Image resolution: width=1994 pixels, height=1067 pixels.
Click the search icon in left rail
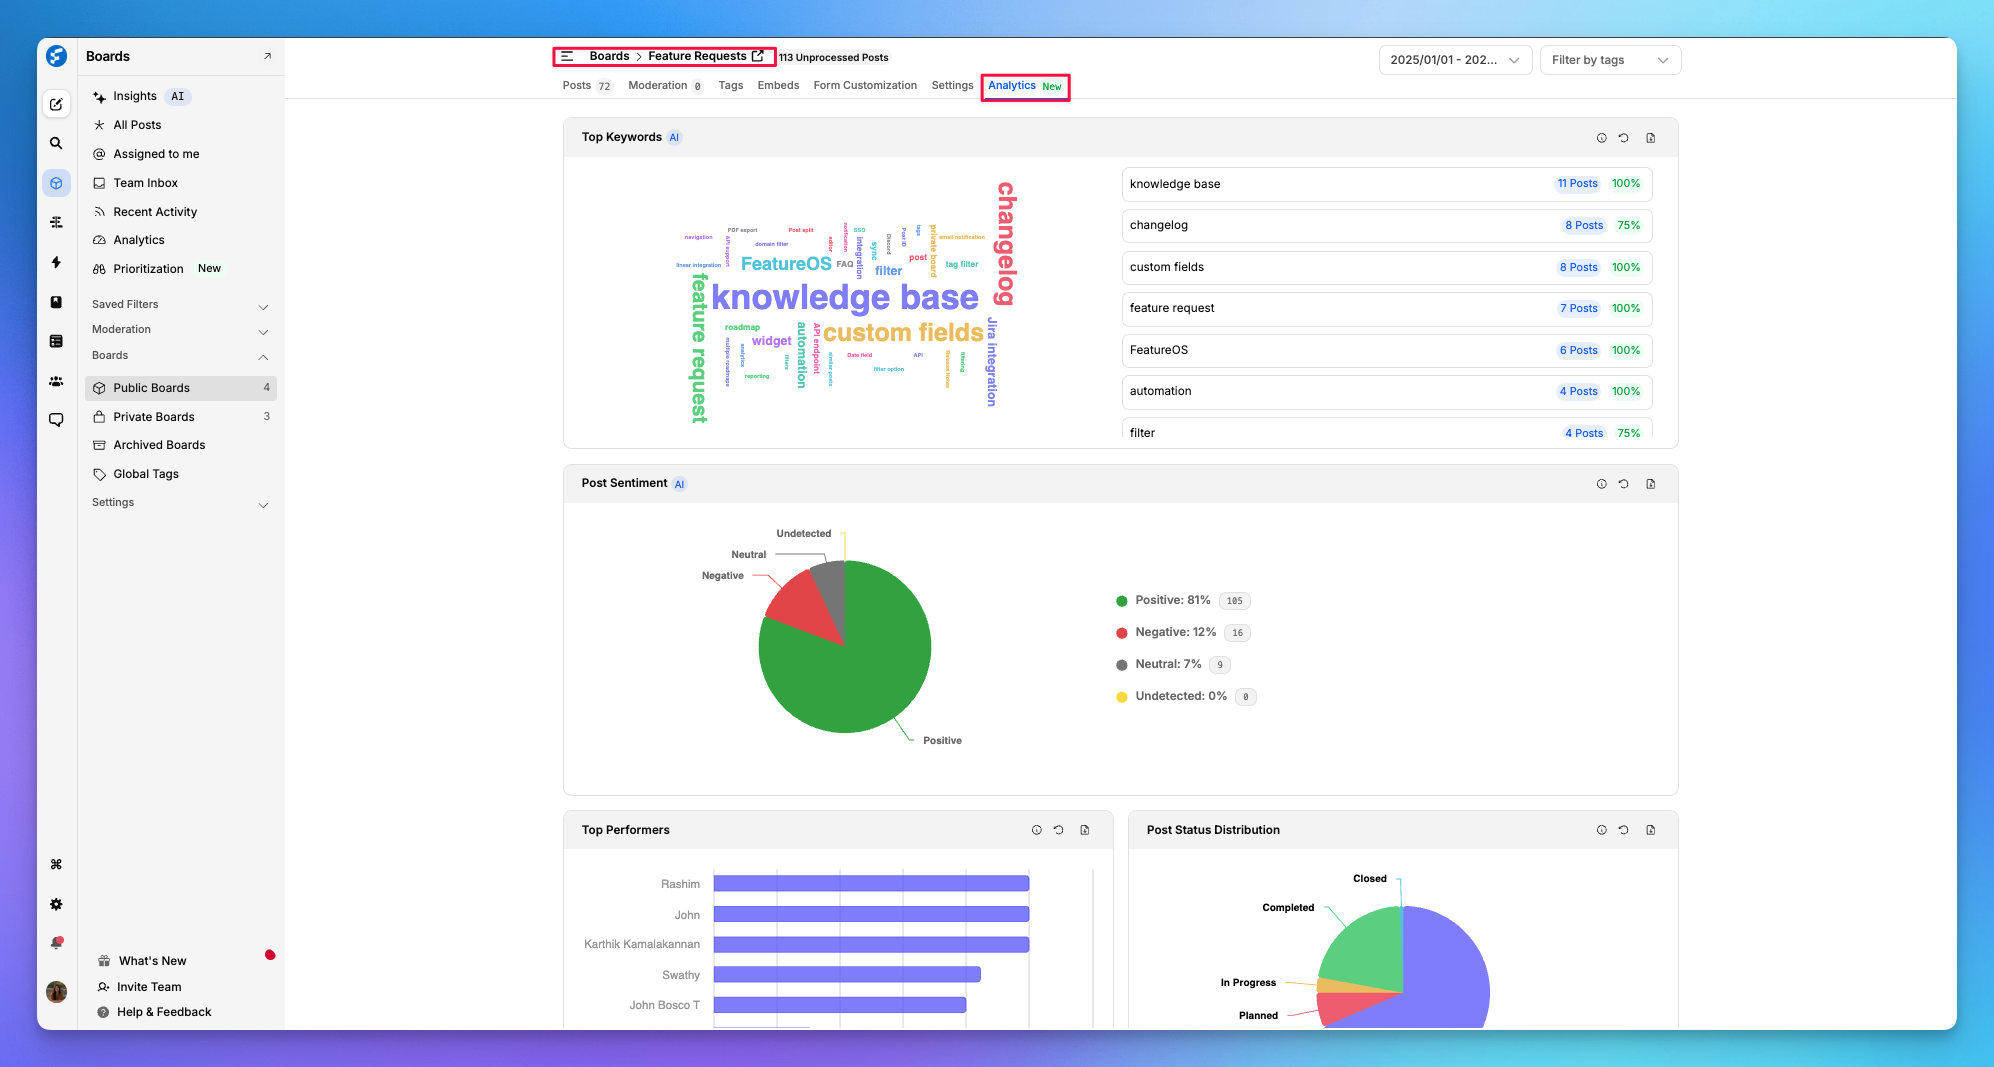56,144
